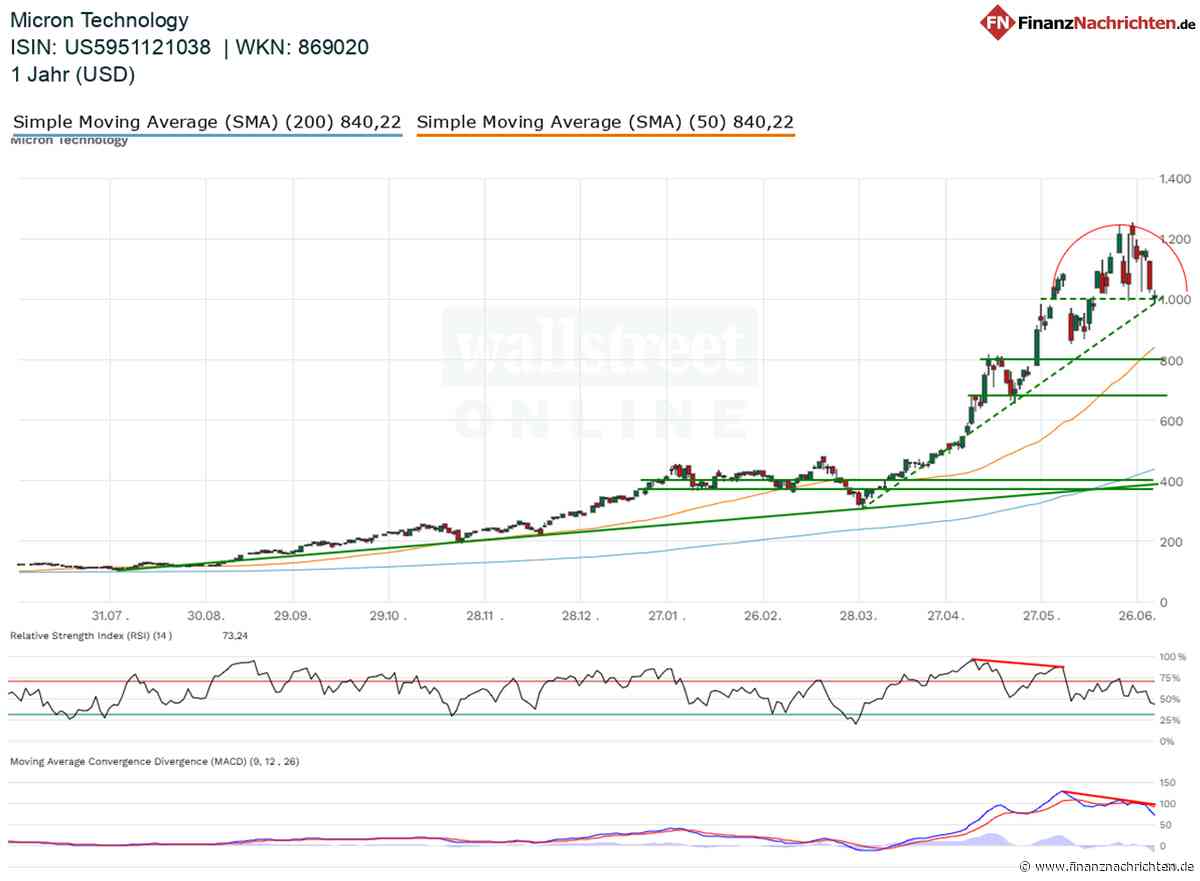This screenshot has height=881, width=1200.
Task: Select the Micron Technology chart title
Action: click(99, 20)
